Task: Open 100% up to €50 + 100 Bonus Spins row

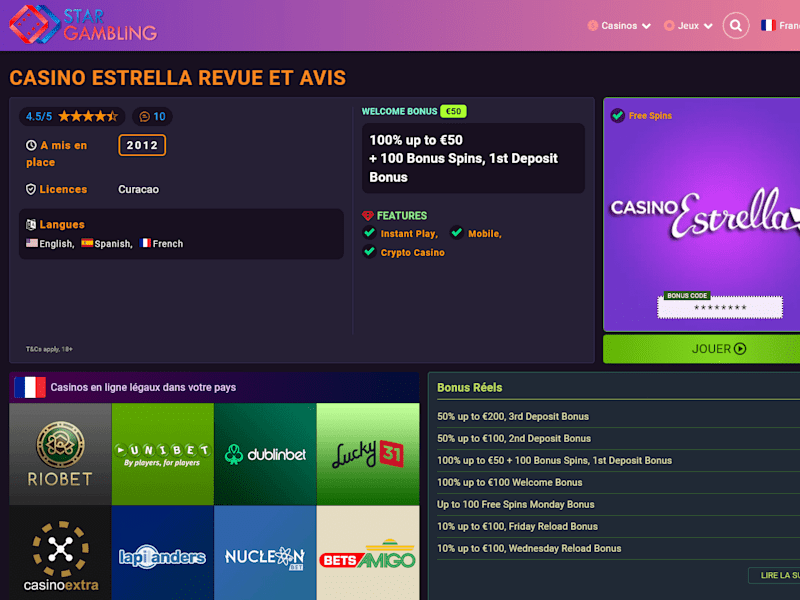Action: point(555,460)
